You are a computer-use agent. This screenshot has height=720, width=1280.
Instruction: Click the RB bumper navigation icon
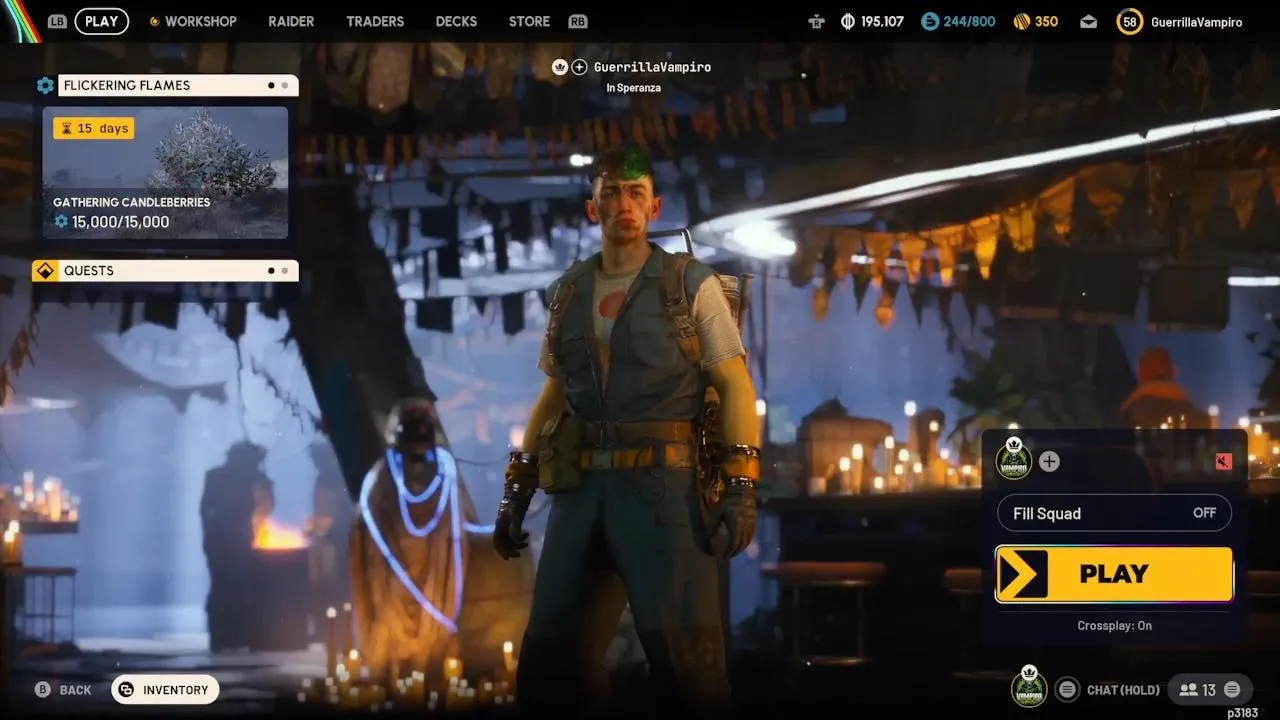[x=577, y=21]
